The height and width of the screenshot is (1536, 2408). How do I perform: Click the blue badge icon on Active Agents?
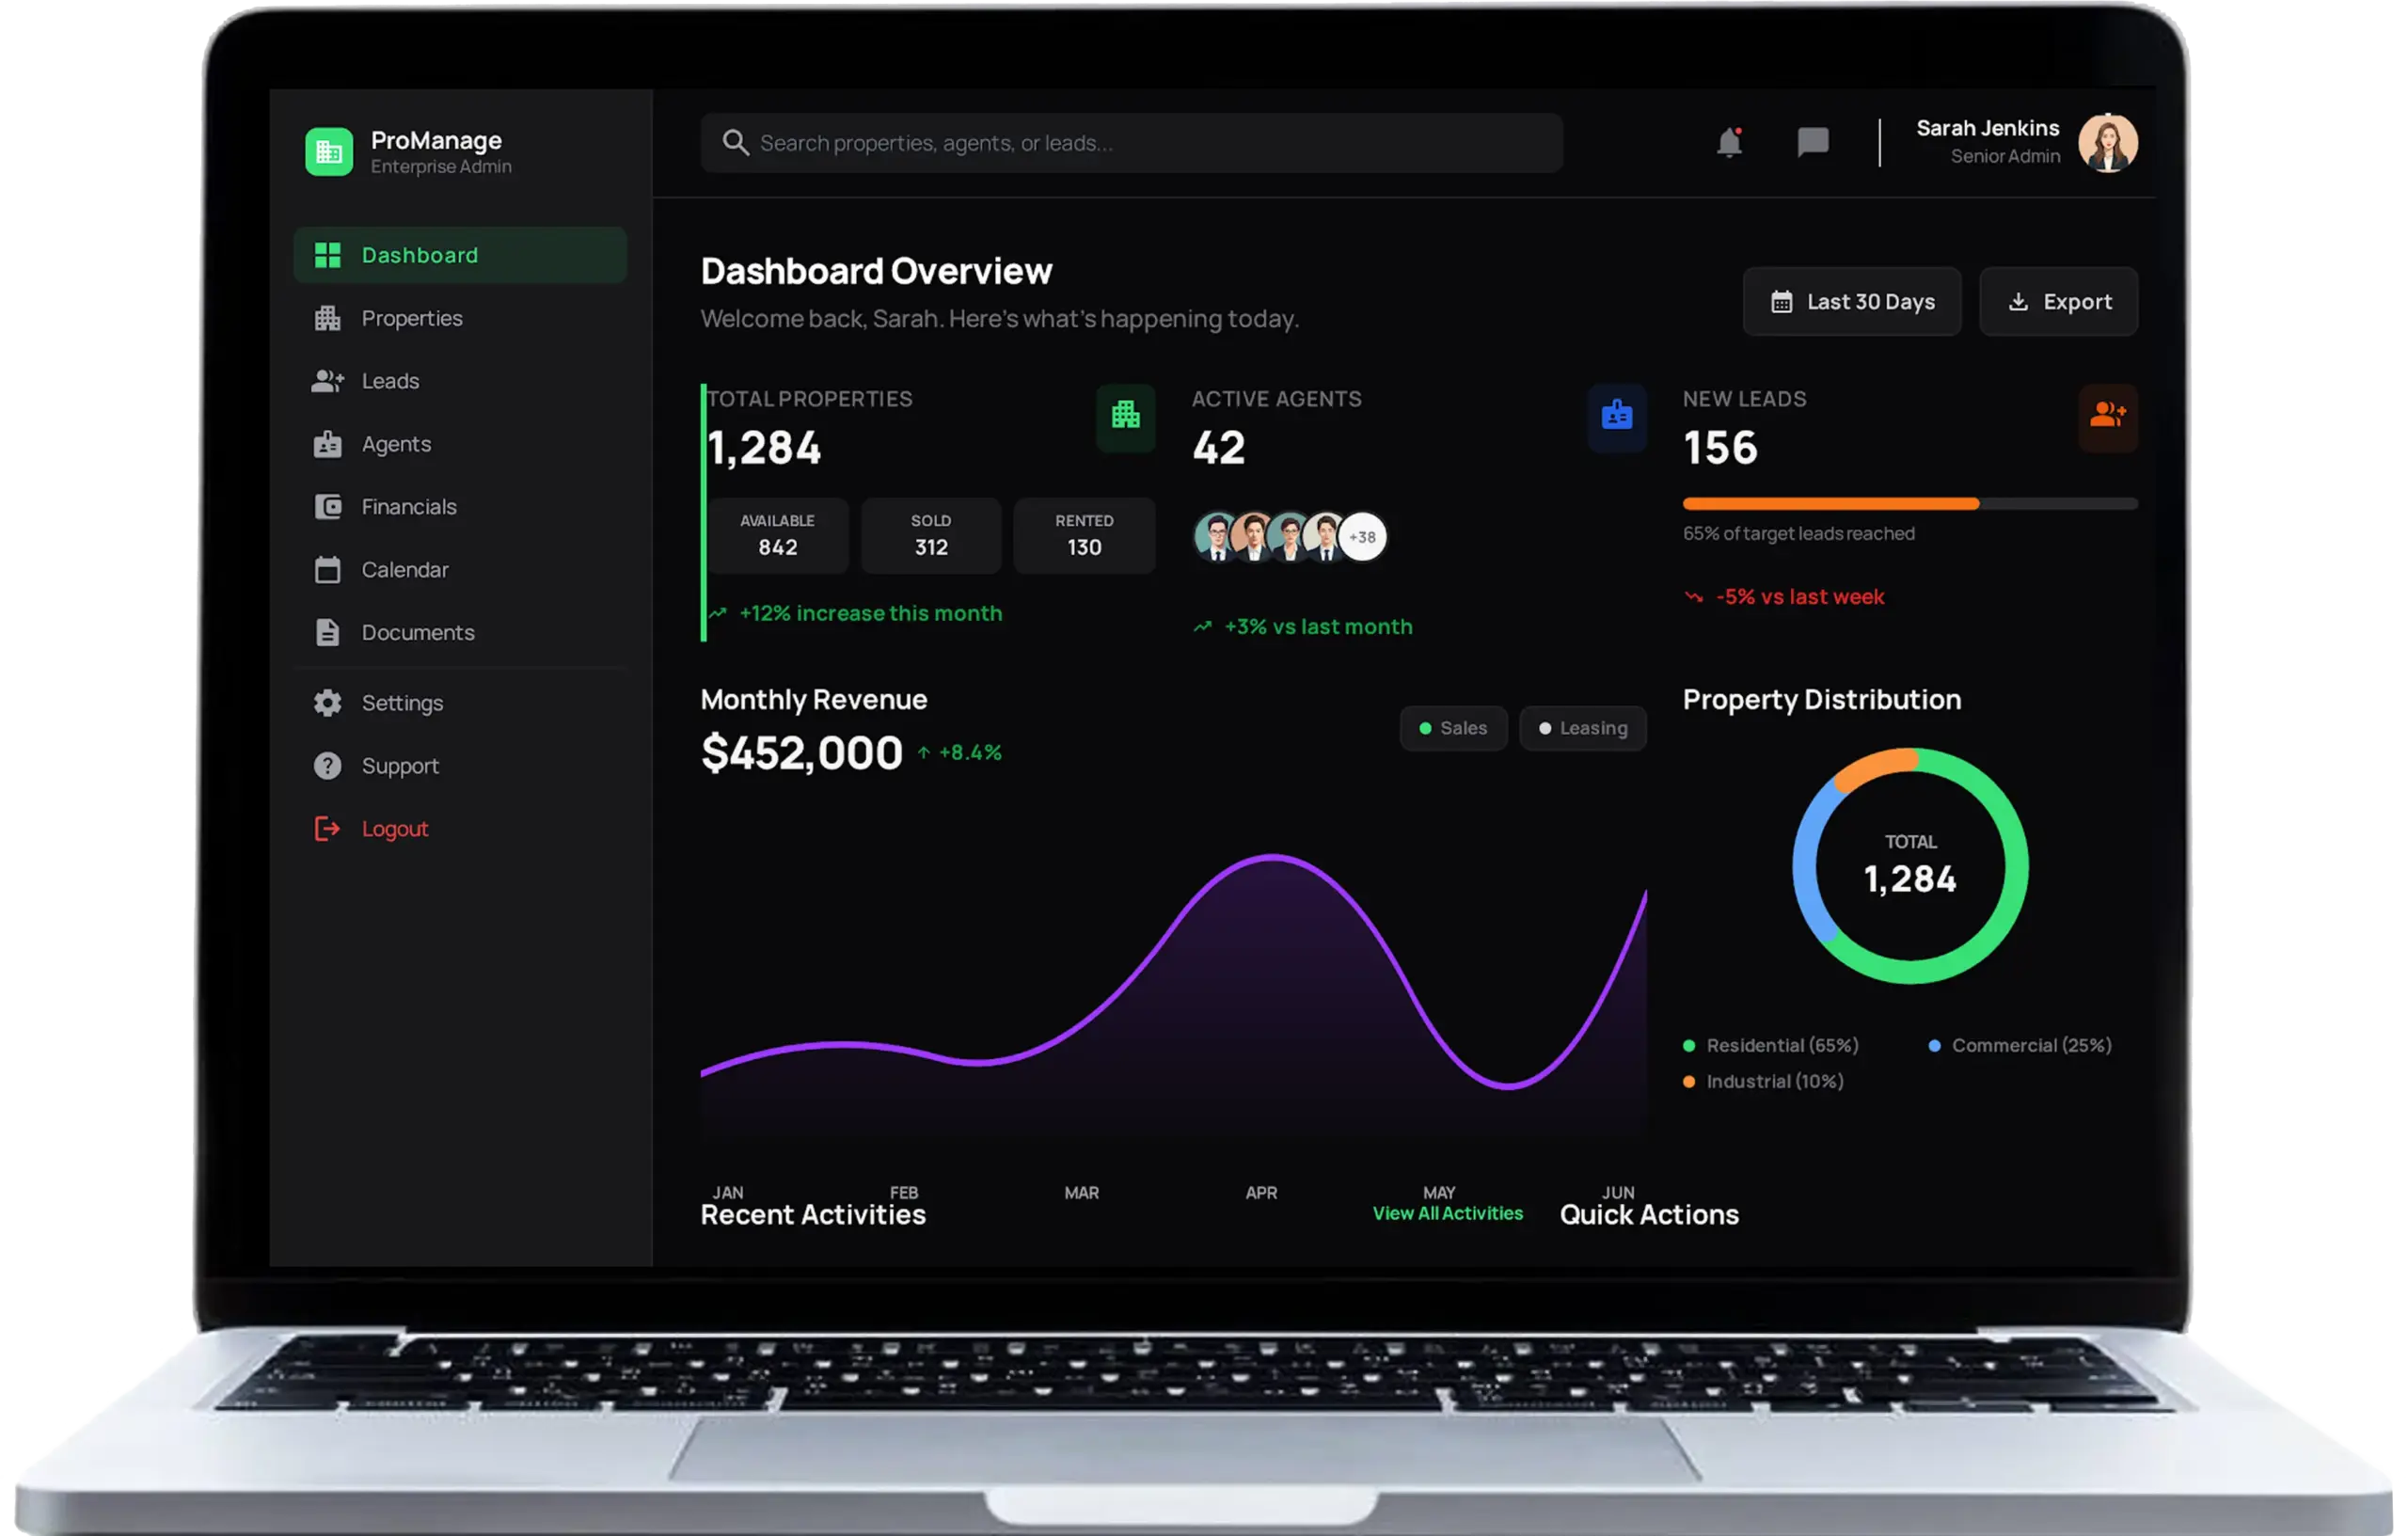coord(1616,415)
